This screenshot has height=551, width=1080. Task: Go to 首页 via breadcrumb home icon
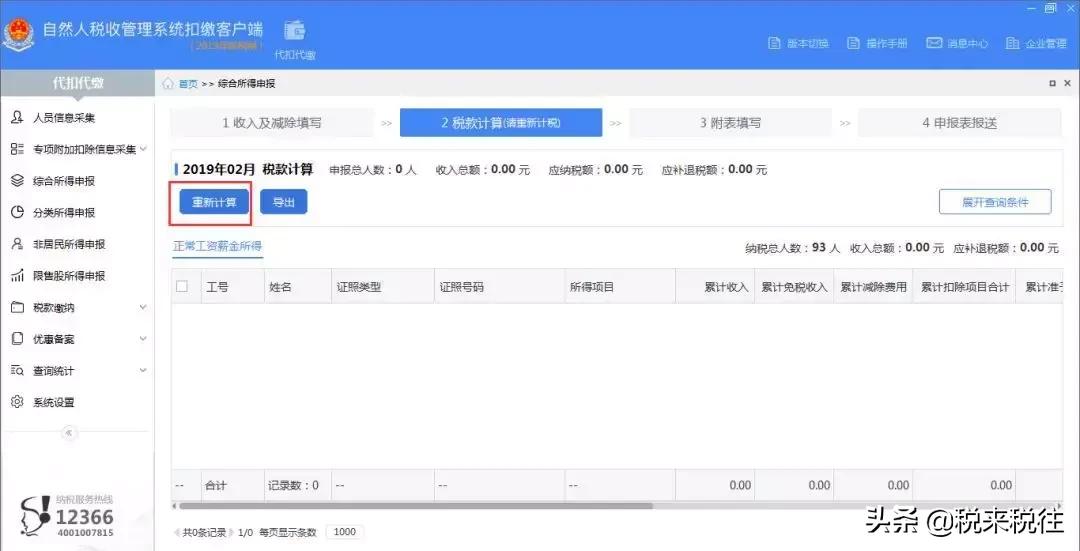168,84
